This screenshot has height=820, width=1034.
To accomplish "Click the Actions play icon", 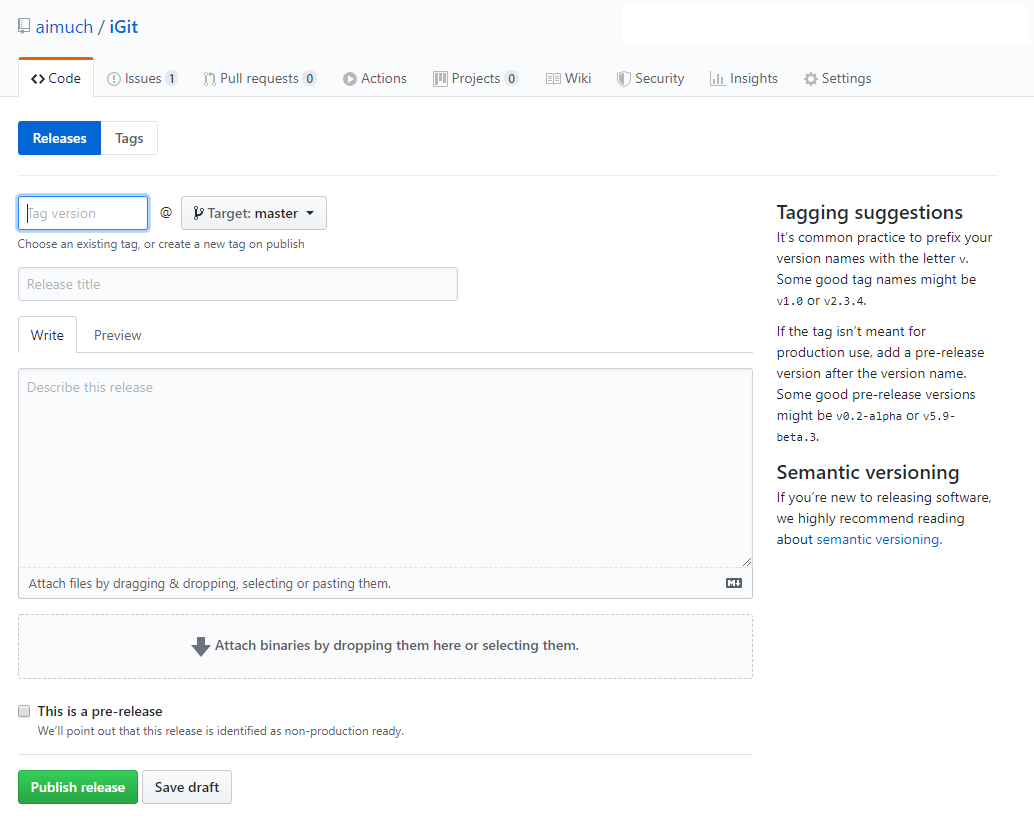I will tap(350, 79).
